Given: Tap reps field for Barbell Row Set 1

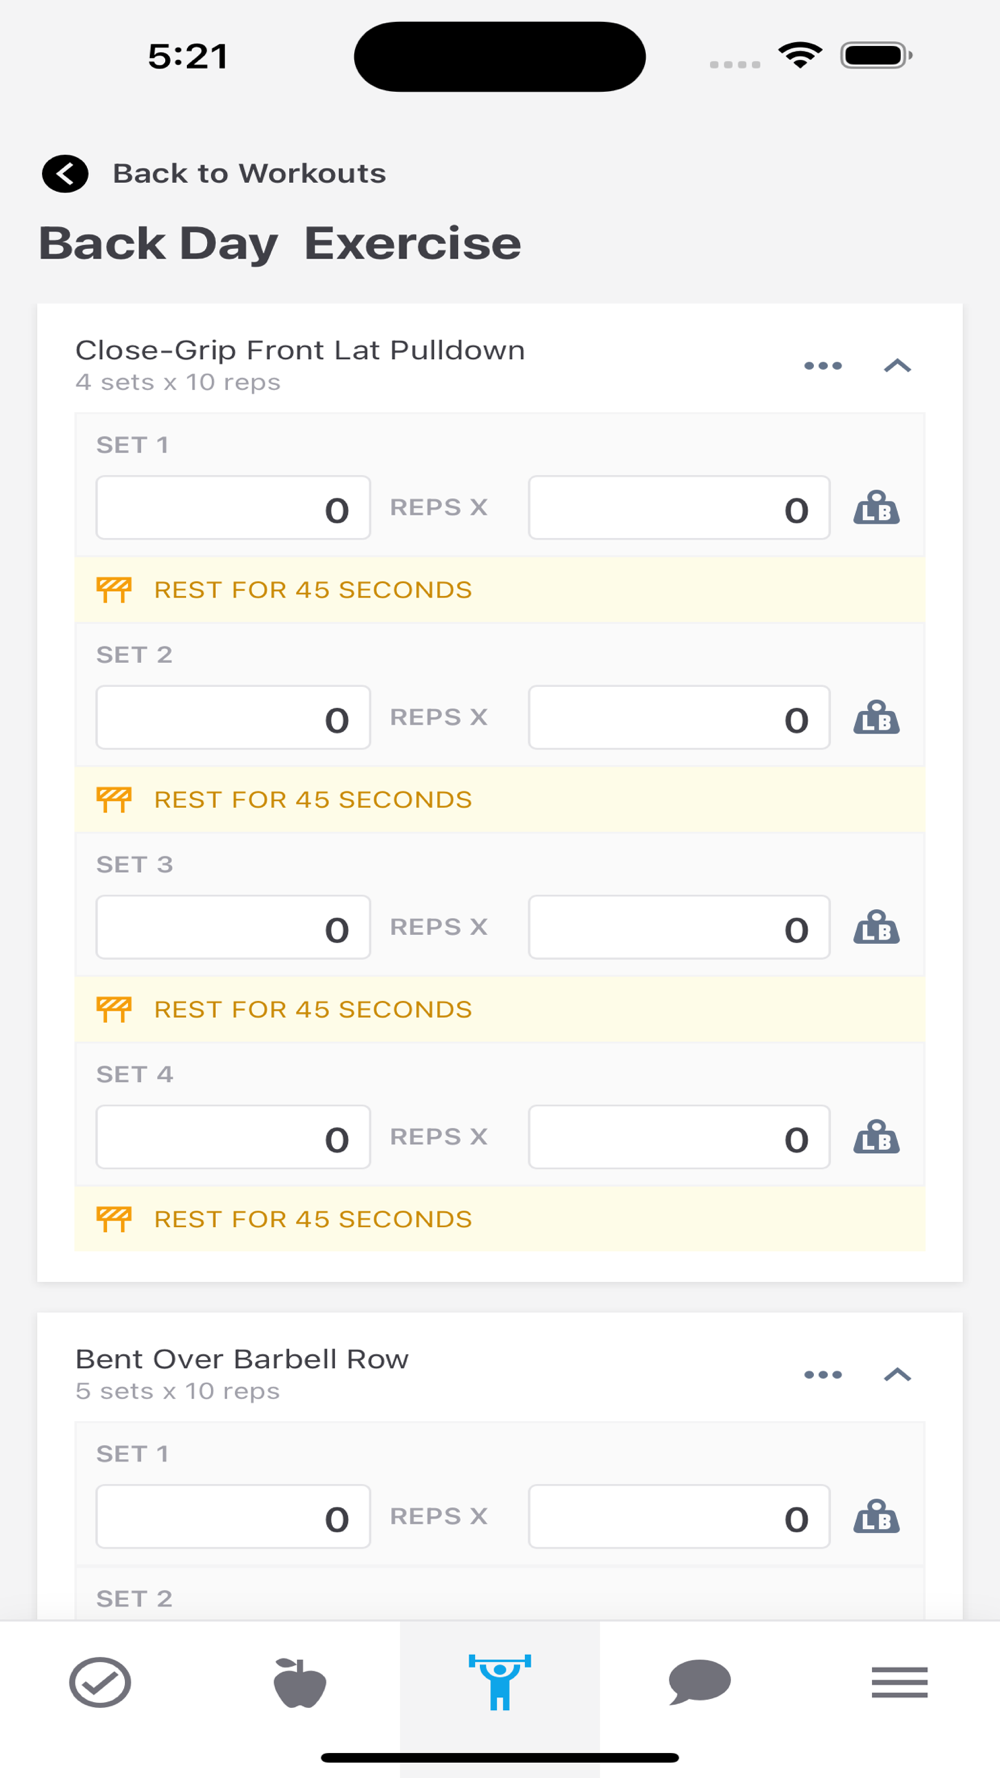Looking at the screenshot, I should [x=233, y=1518].
